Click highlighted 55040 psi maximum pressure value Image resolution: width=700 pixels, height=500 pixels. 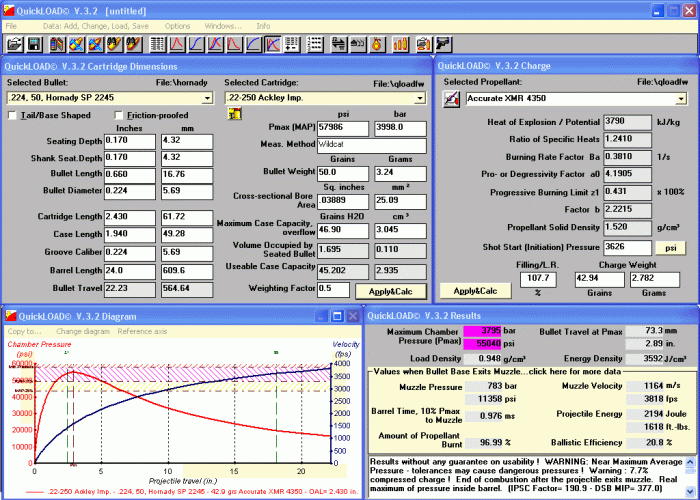click(x=482, y=344)
